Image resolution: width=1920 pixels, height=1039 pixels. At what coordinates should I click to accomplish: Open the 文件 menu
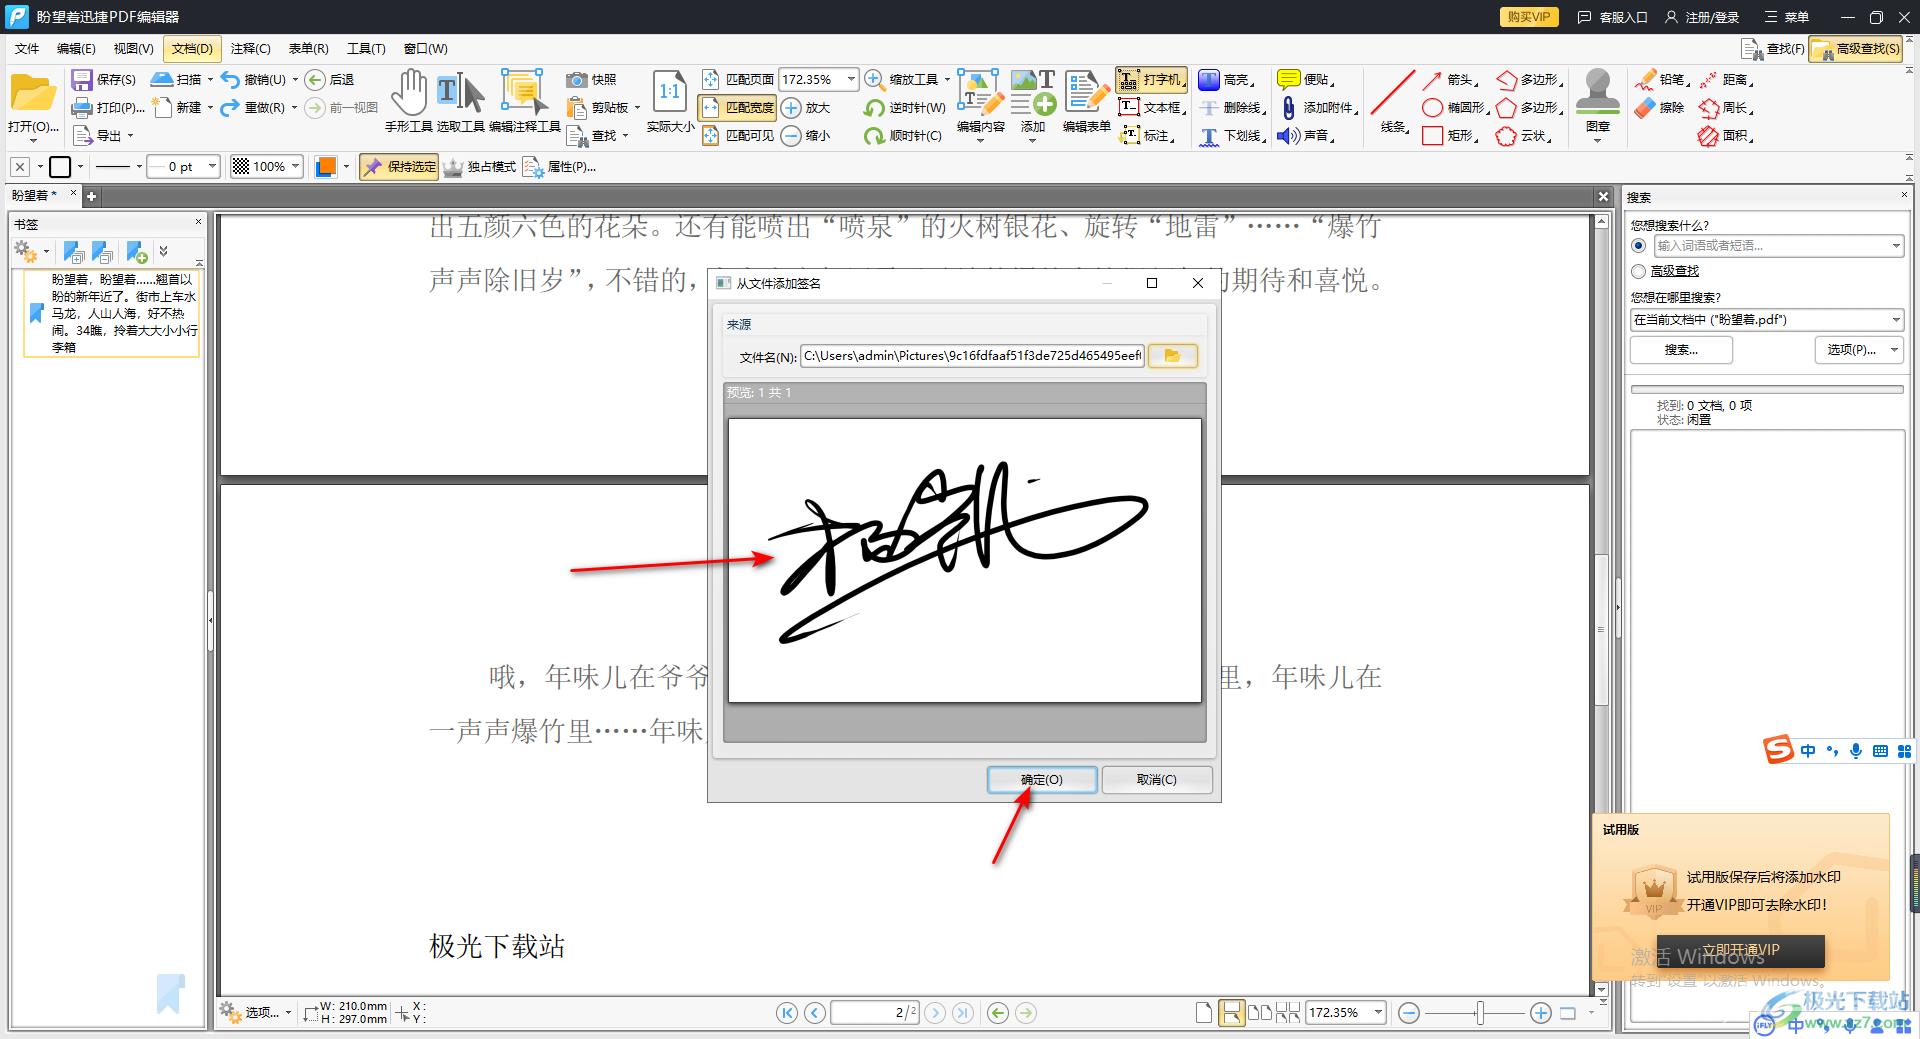[x=27, y=48]
